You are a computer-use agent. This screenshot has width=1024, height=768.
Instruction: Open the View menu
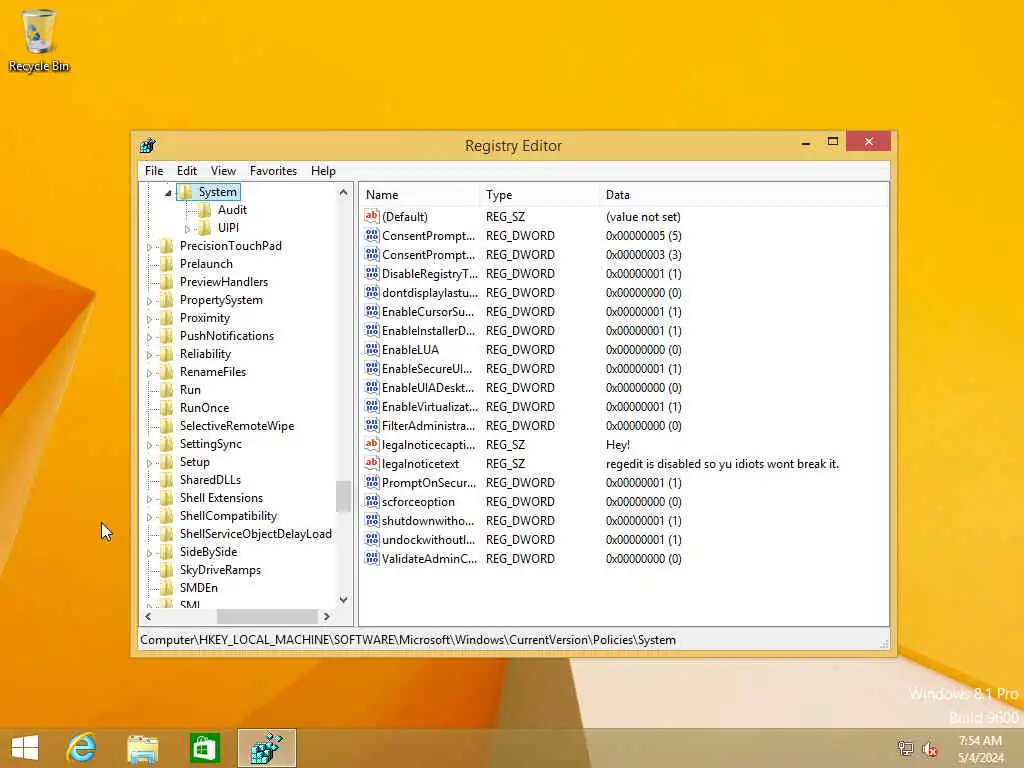click(x=223, y=170)
